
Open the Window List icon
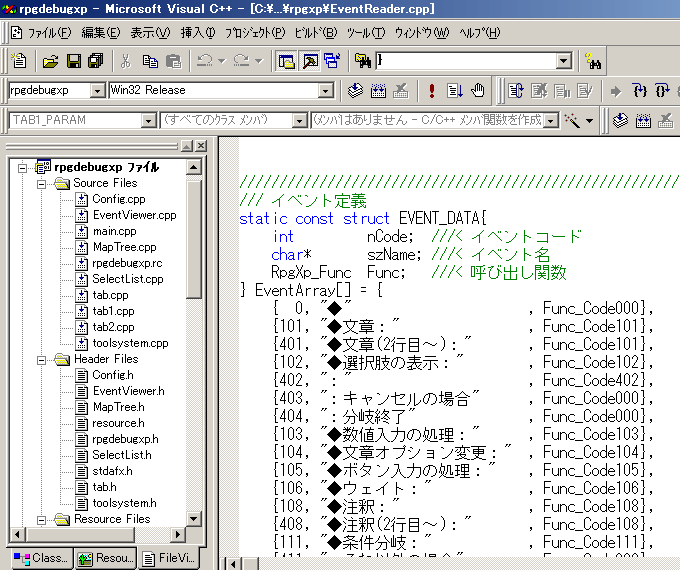tap(333, 61)
